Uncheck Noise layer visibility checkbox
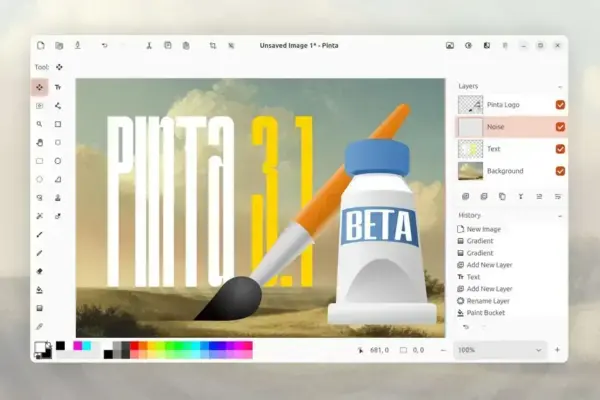 coord(560,127)
